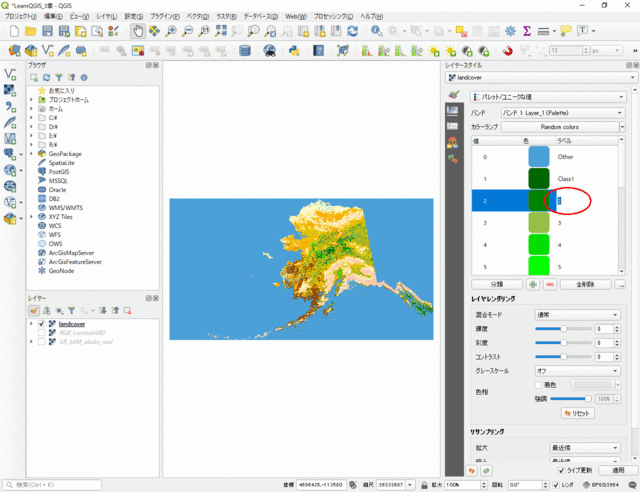Open the grayscale Off dropdown
The height and width of the screenshot is (492, 640).
(578, 371)
